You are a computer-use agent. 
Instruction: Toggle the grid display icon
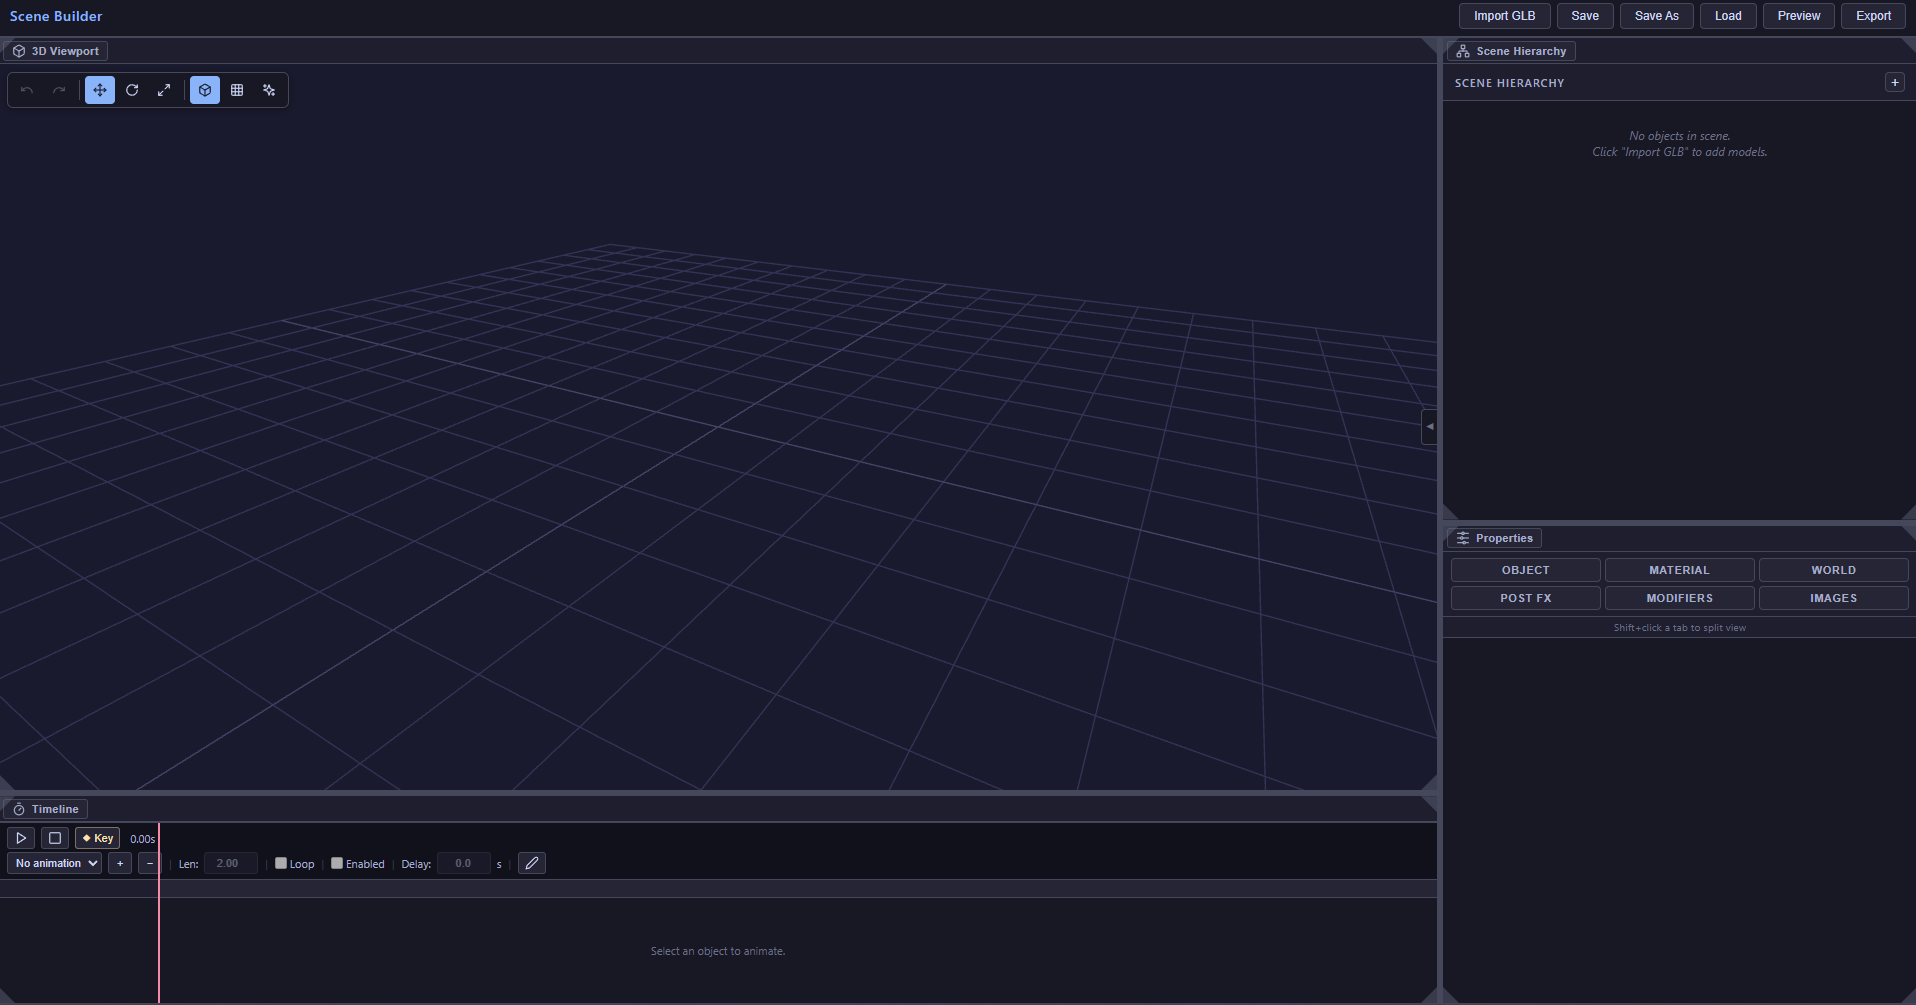click(x=237, y=90)
